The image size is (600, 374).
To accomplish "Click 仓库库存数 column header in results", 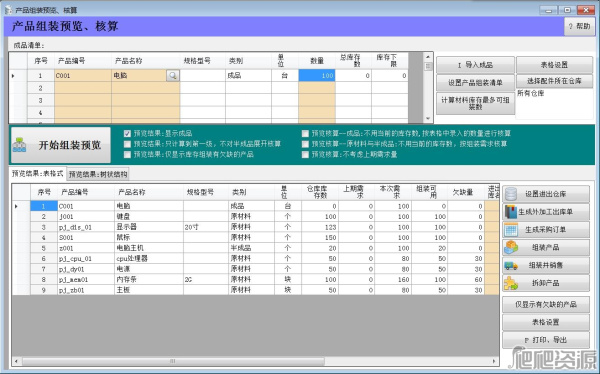I will click(x=320, y=192).
